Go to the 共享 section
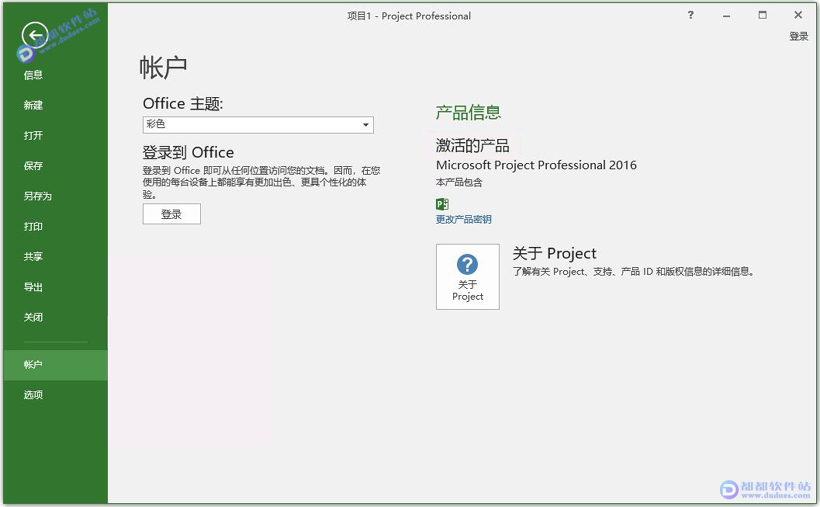This screenshot has width=820, height=507. 33,257
